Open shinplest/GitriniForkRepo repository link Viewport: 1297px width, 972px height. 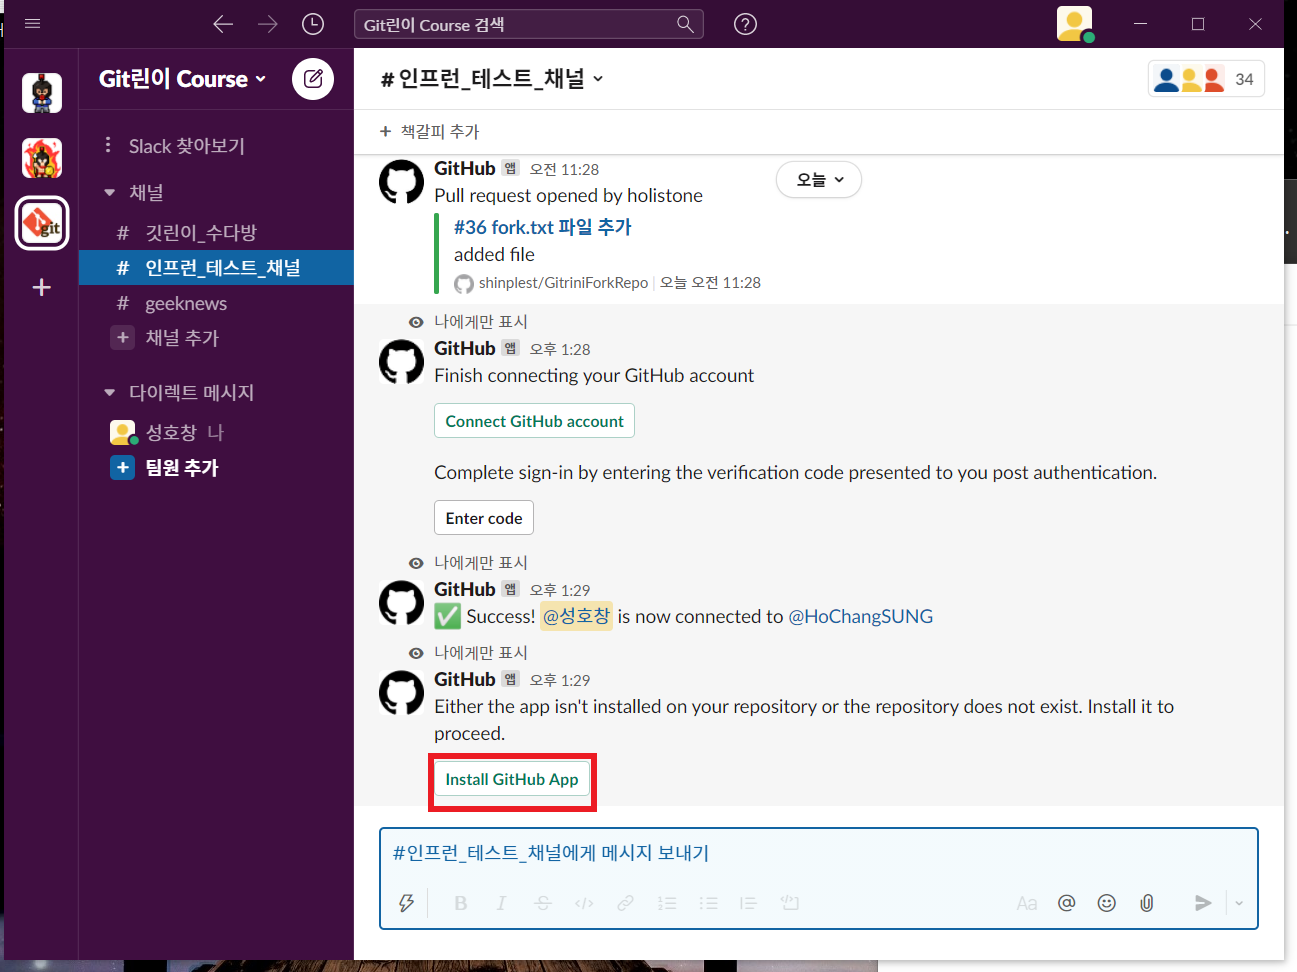pyautogui.click(x=563, y=283)
